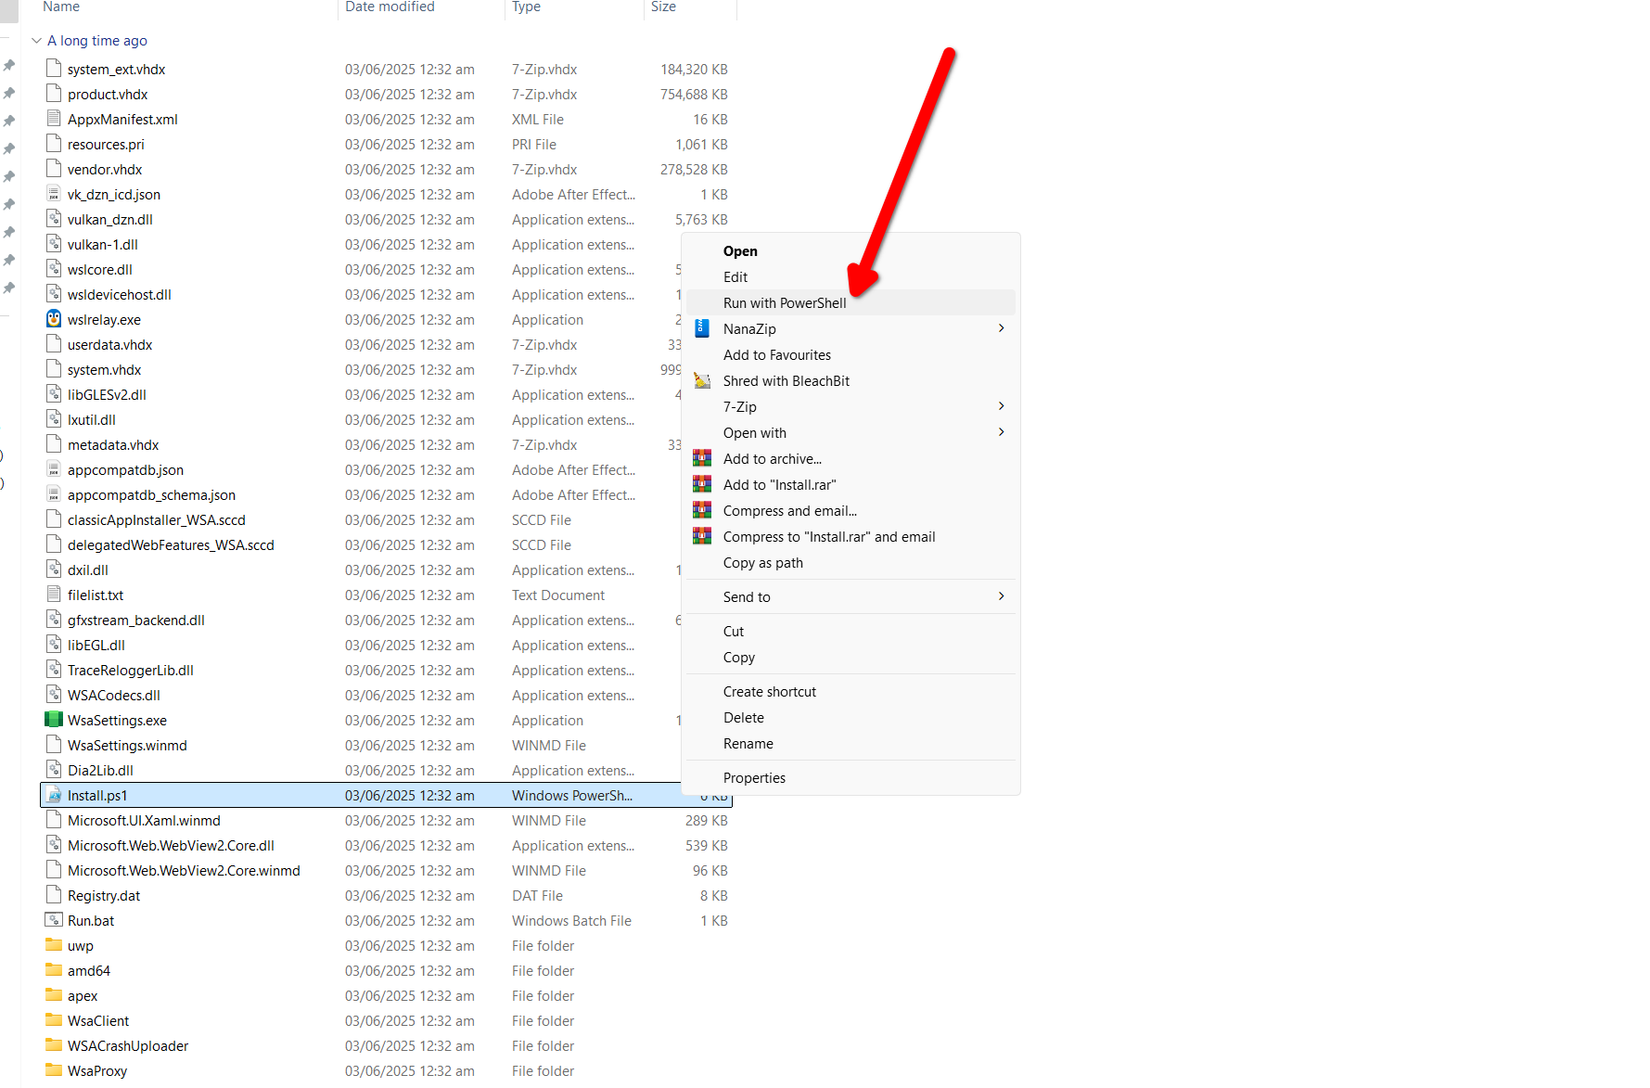
Task: Click 'Rename' in the context menu
Action: coord(747,743)
